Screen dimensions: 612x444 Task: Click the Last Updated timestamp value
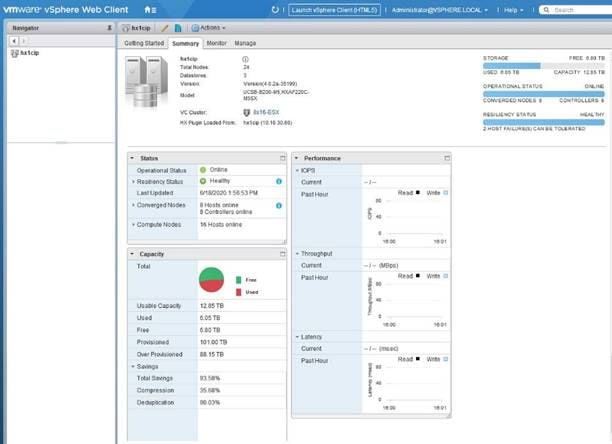tap(229, 193)
